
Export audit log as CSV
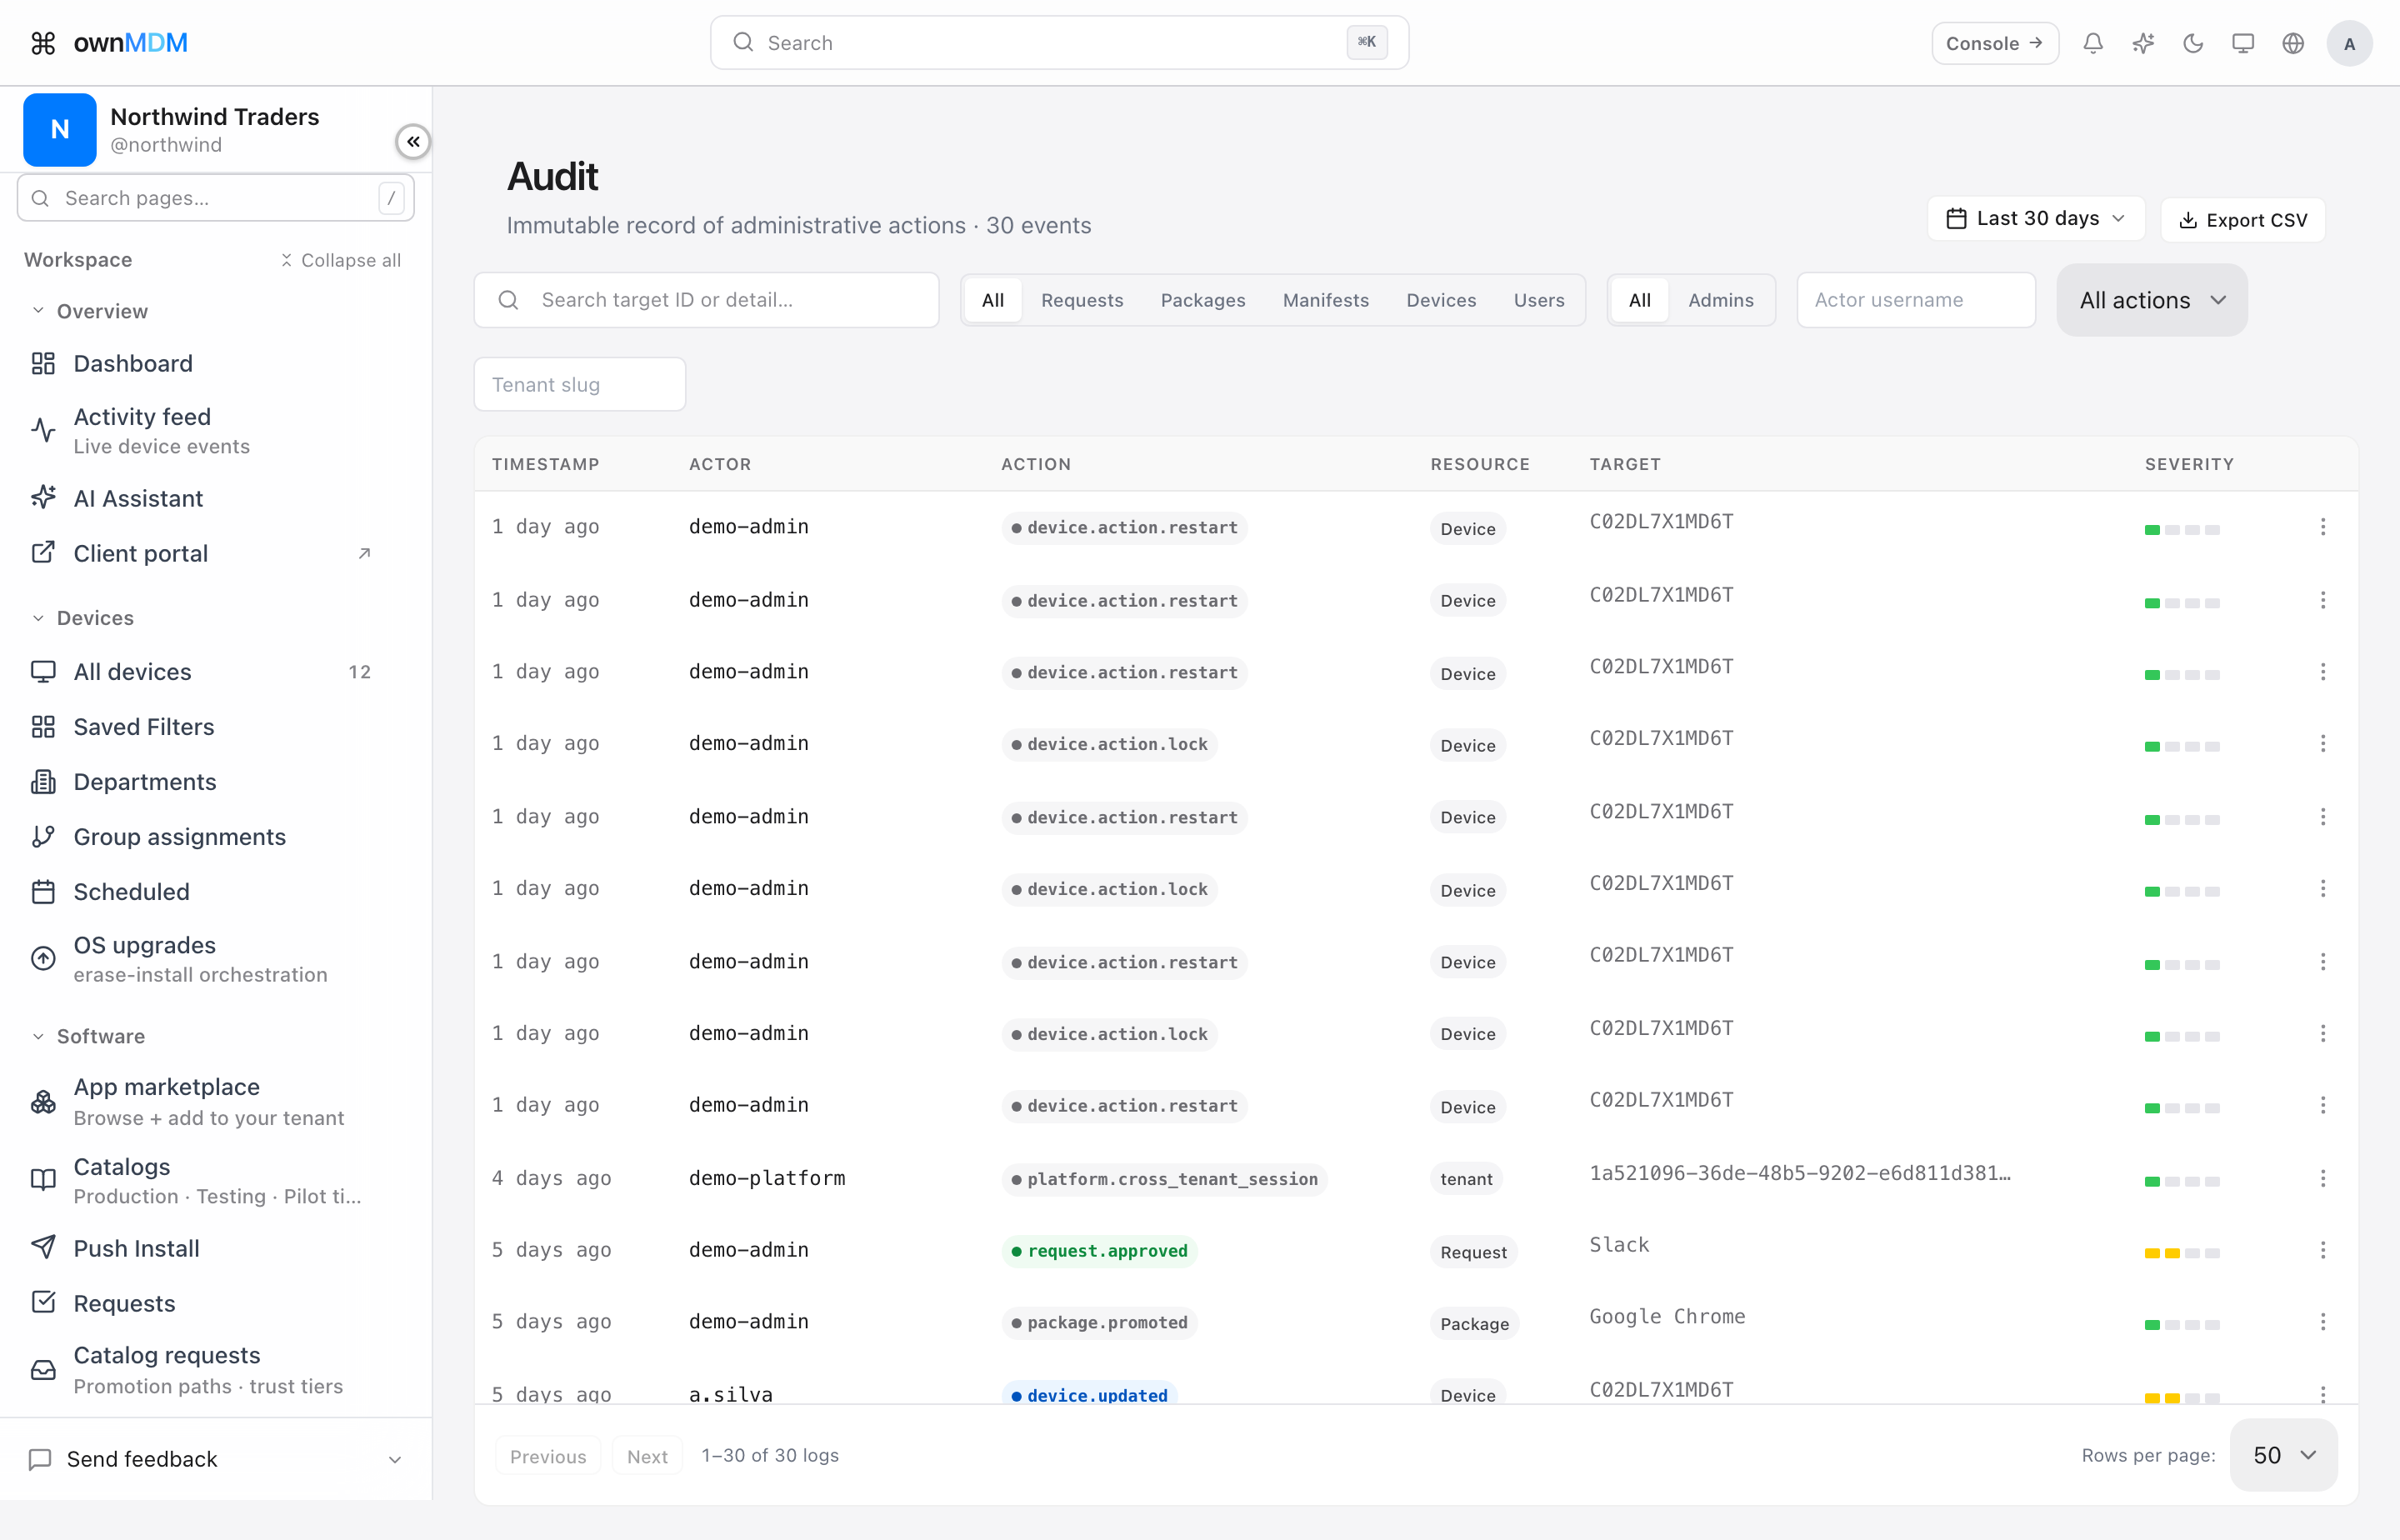click(2243, 220)
